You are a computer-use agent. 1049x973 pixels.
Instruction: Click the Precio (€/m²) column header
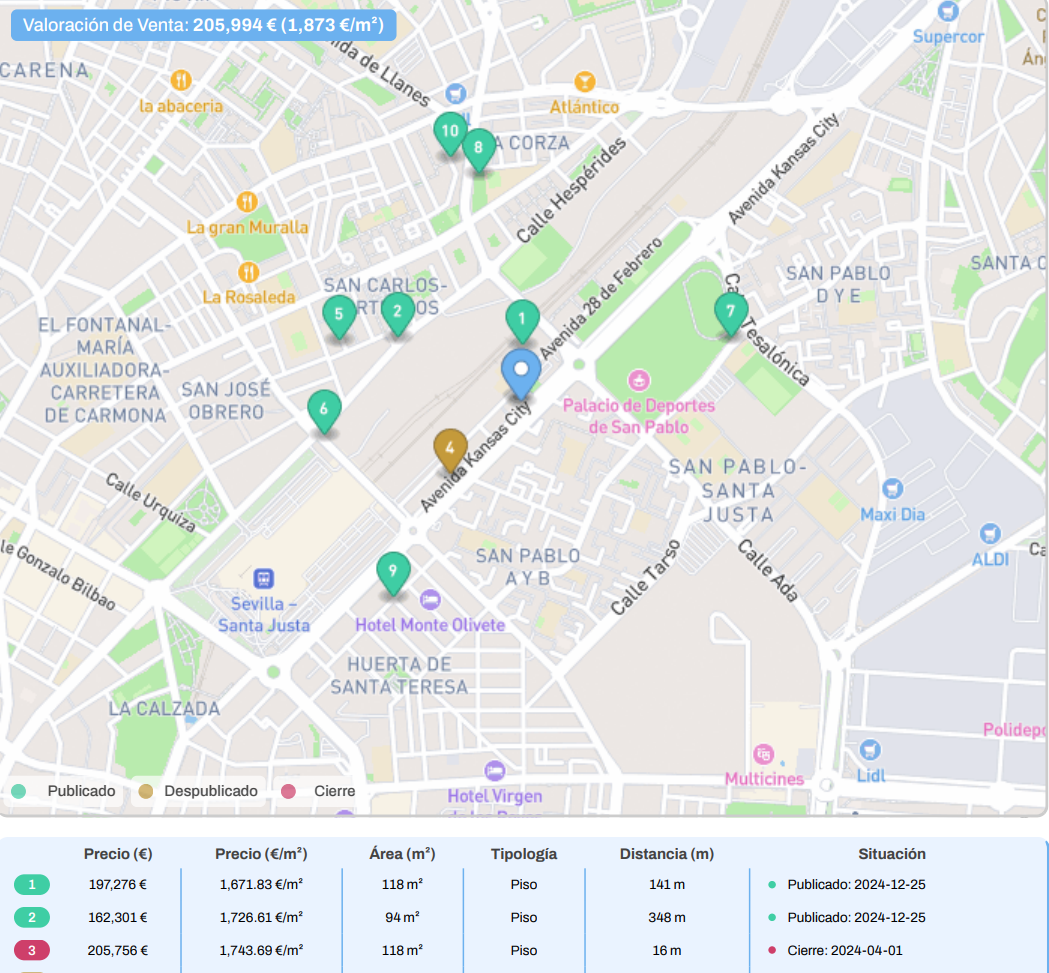261,854
